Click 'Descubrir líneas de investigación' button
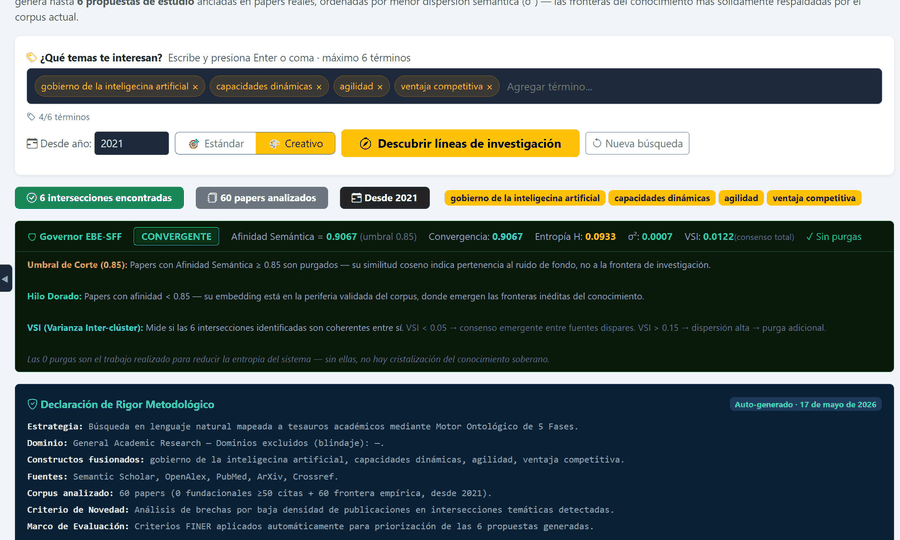Viewport: 900px width, 540px height. [x=460, y=143]
